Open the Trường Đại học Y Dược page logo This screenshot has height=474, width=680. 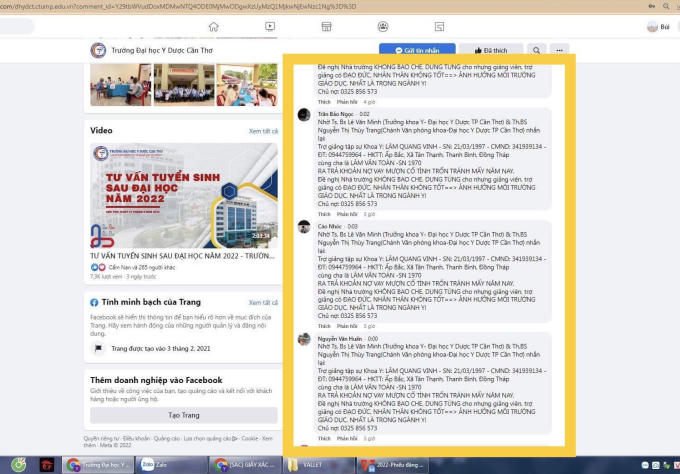pos(98,50)
